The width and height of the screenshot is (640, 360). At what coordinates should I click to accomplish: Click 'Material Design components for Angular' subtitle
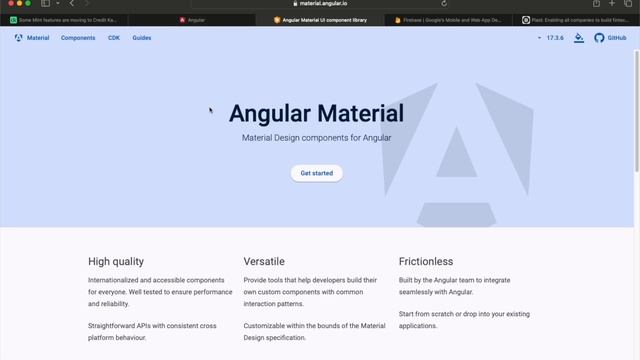click(x=316, y=138)
